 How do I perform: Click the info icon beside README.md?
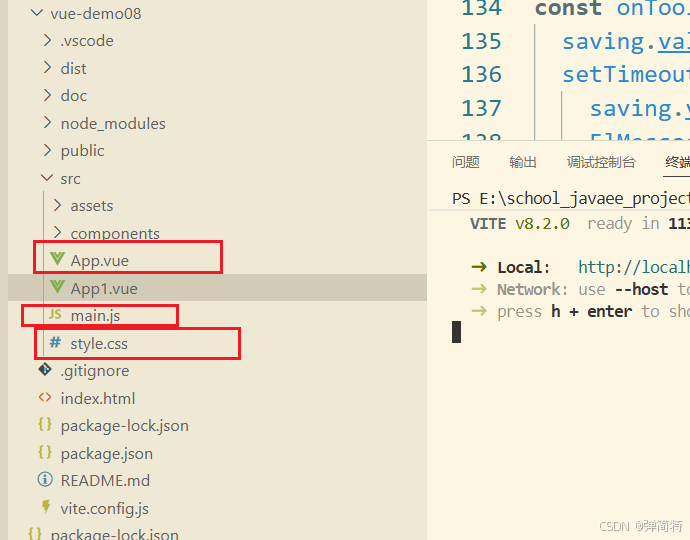45,480
